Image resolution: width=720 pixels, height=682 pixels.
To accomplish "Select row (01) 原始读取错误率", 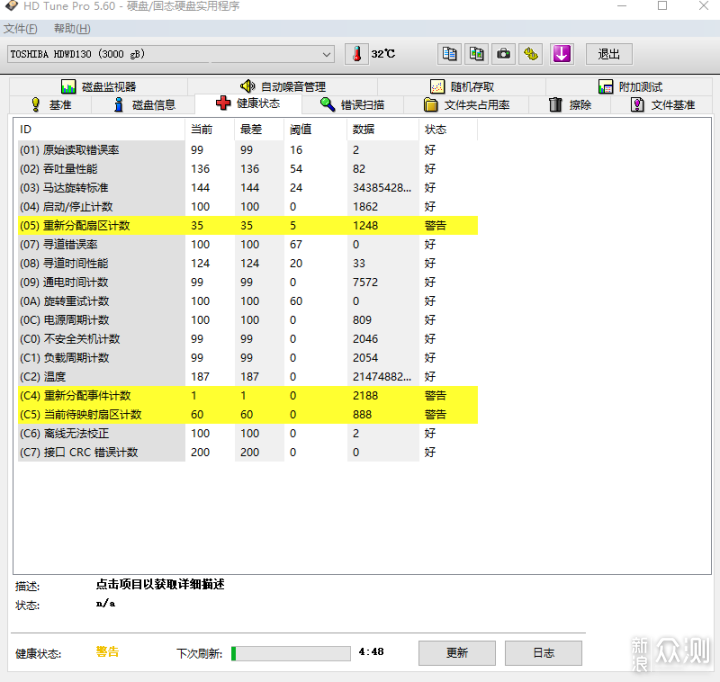I will [x=248, y=150].
